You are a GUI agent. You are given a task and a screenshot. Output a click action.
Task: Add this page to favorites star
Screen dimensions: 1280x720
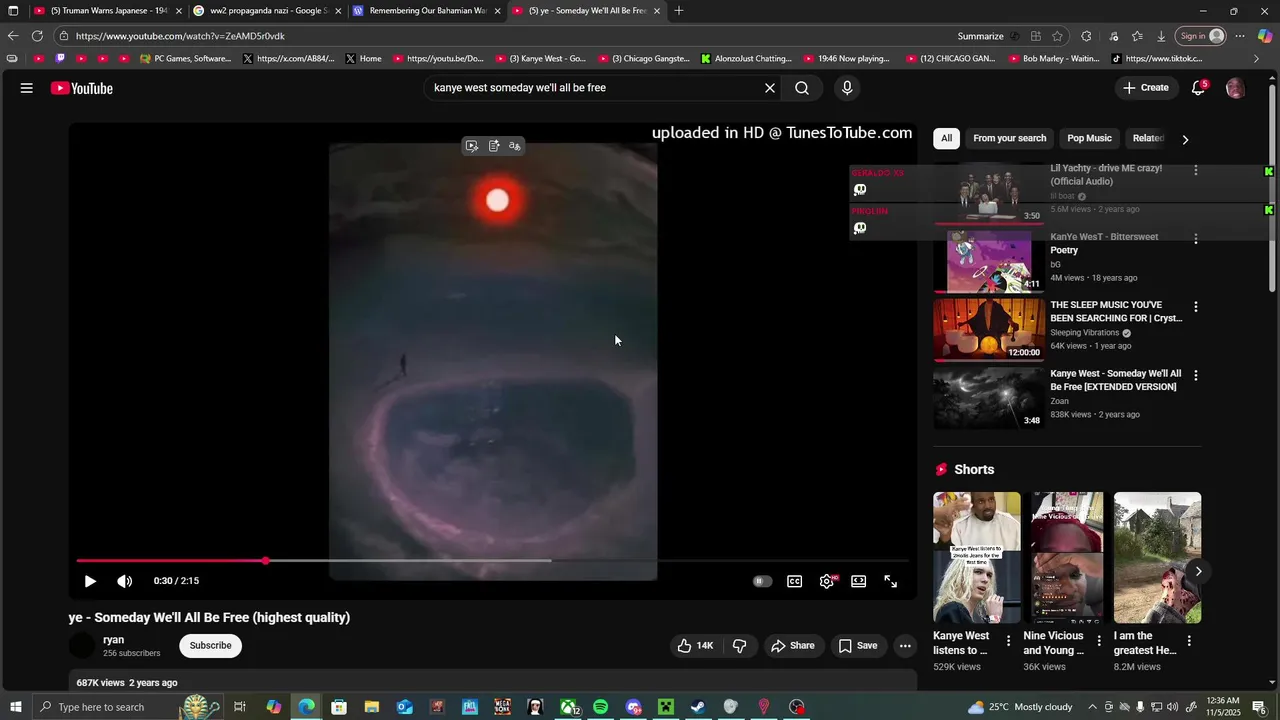click(1057, 36)
